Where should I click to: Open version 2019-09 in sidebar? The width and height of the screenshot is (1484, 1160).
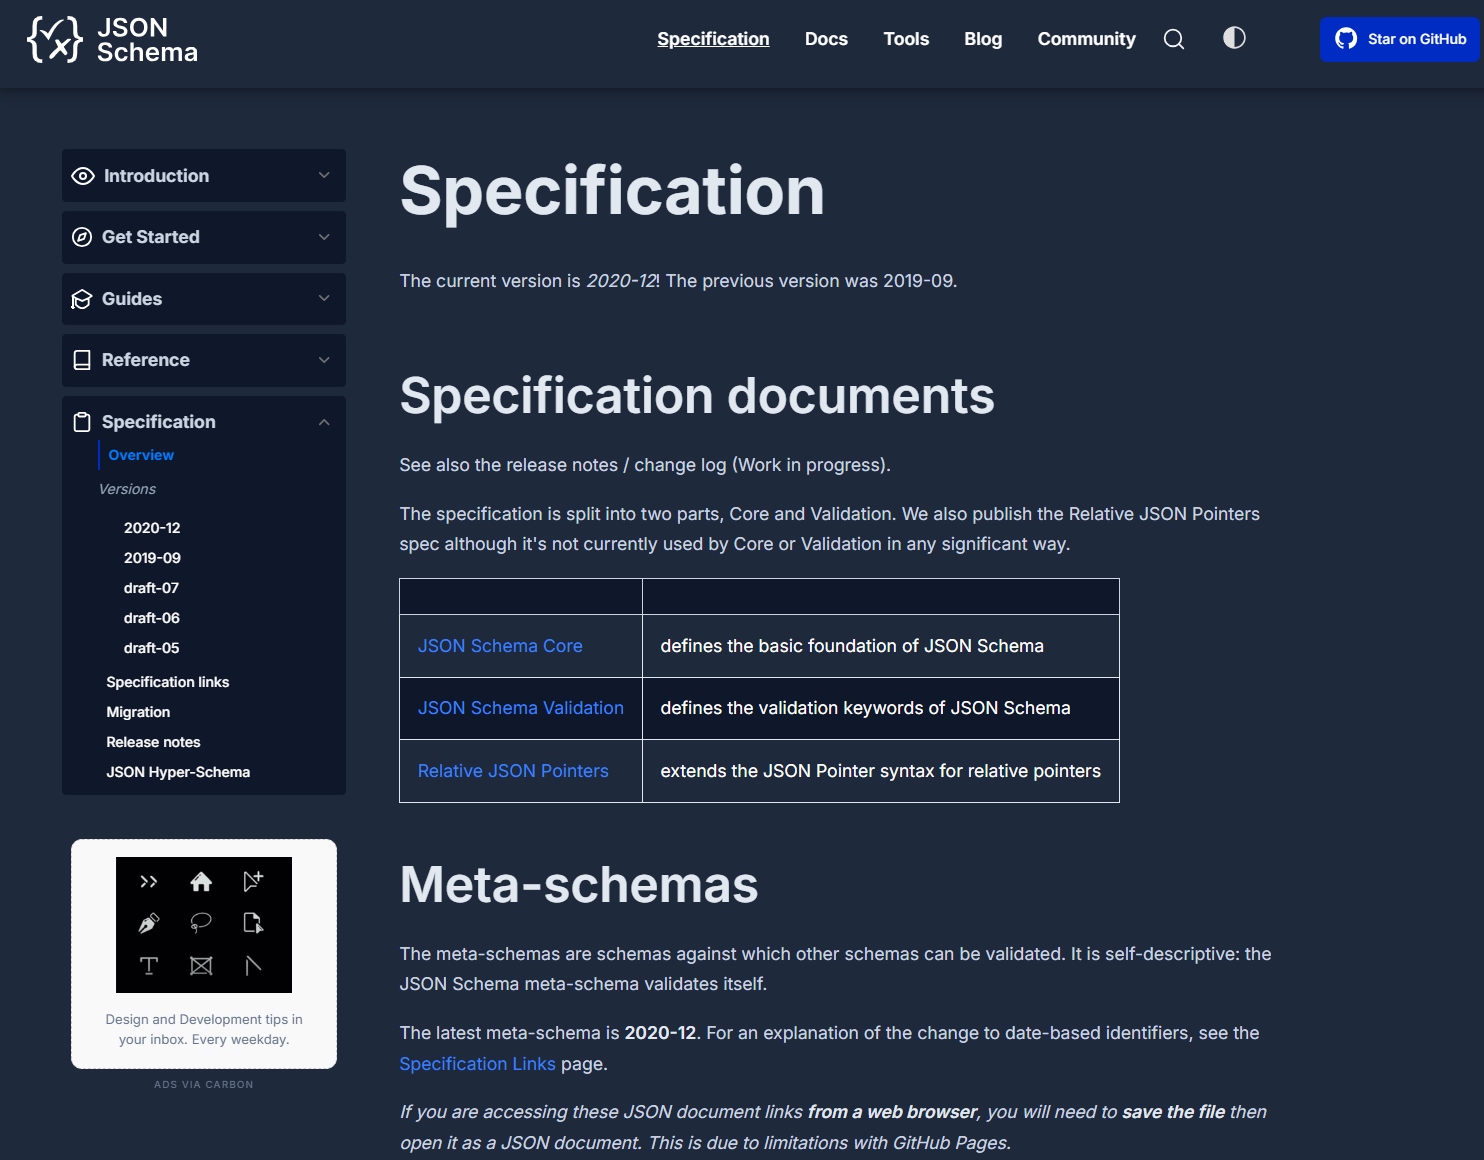[x=152, y=558]
